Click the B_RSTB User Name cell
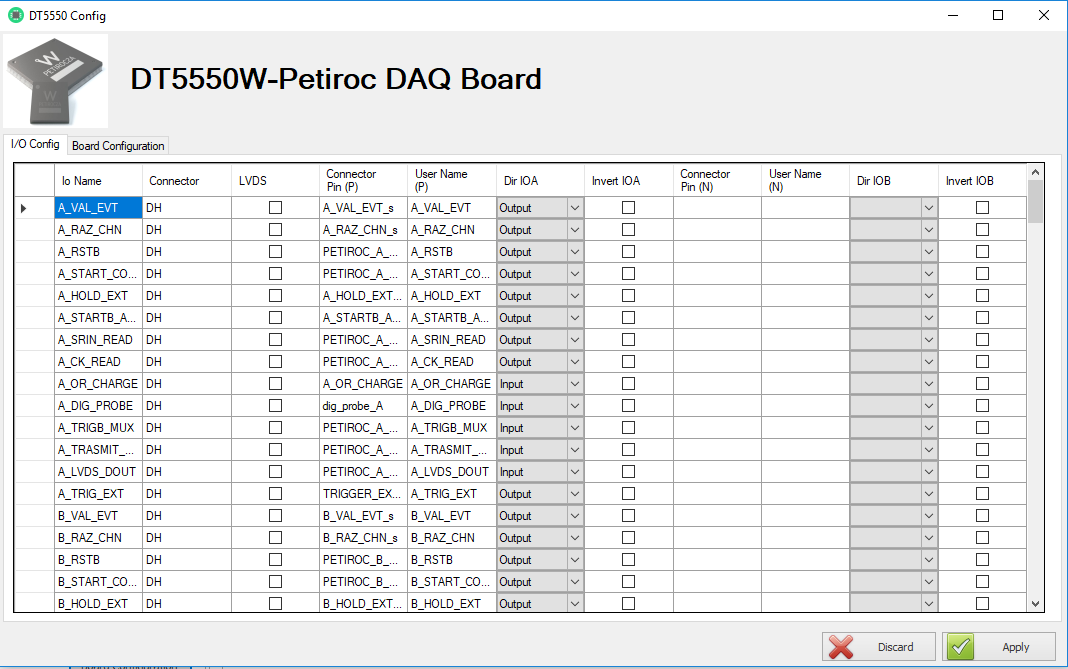 click(x=452, y=559)
